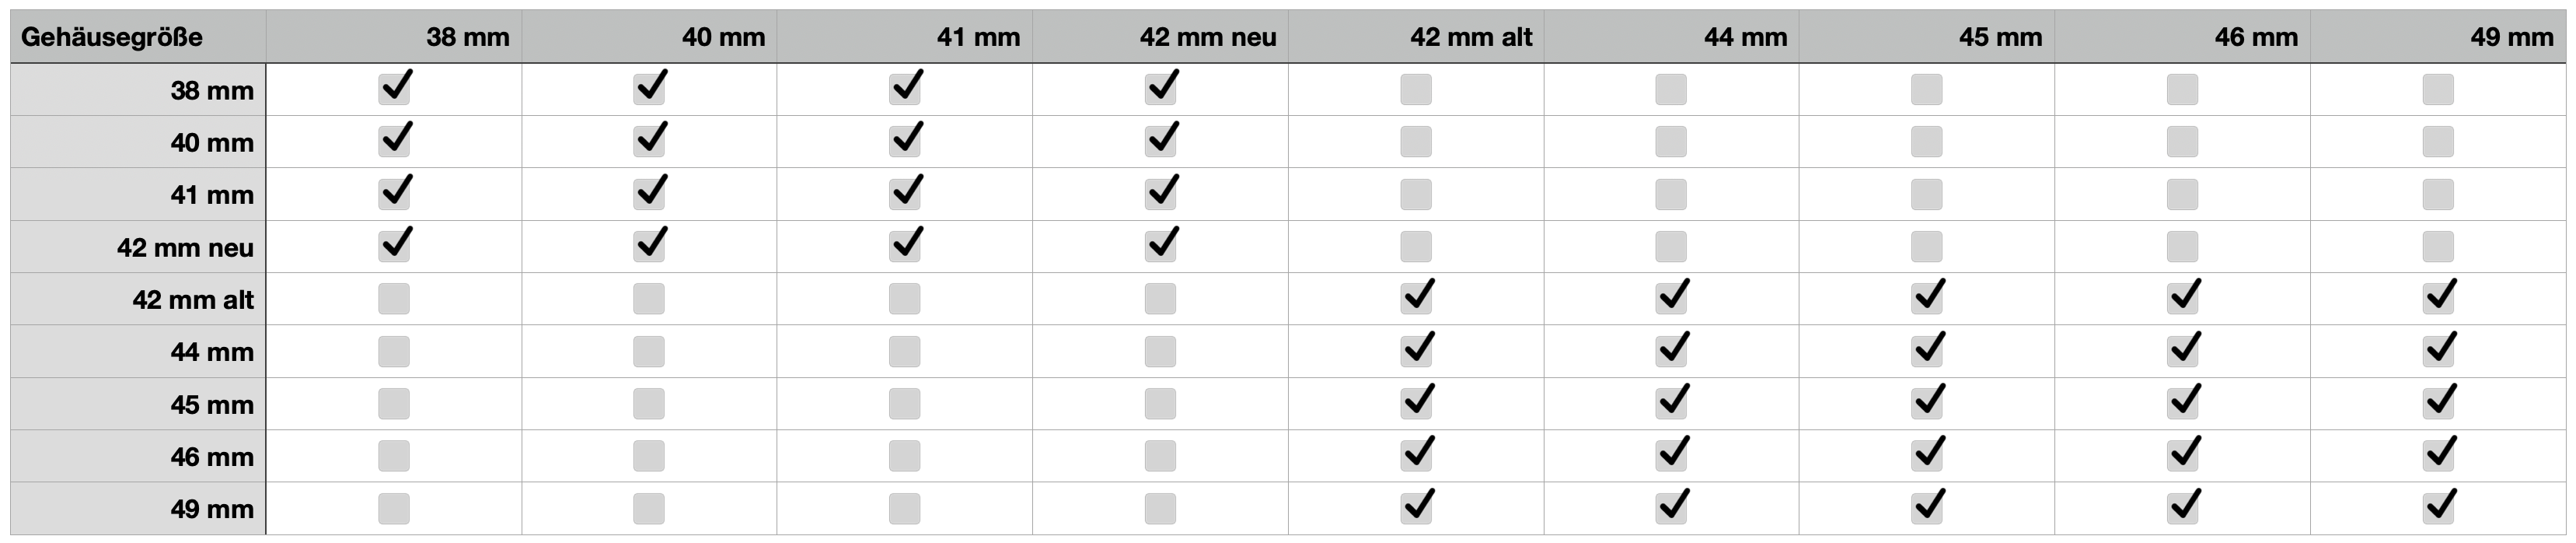The height and width of the screenshot is (543, 2576).
Task: Check row 38 mm, column 44 mm box
Action: pyautogui.click(x=1670, y=90)
